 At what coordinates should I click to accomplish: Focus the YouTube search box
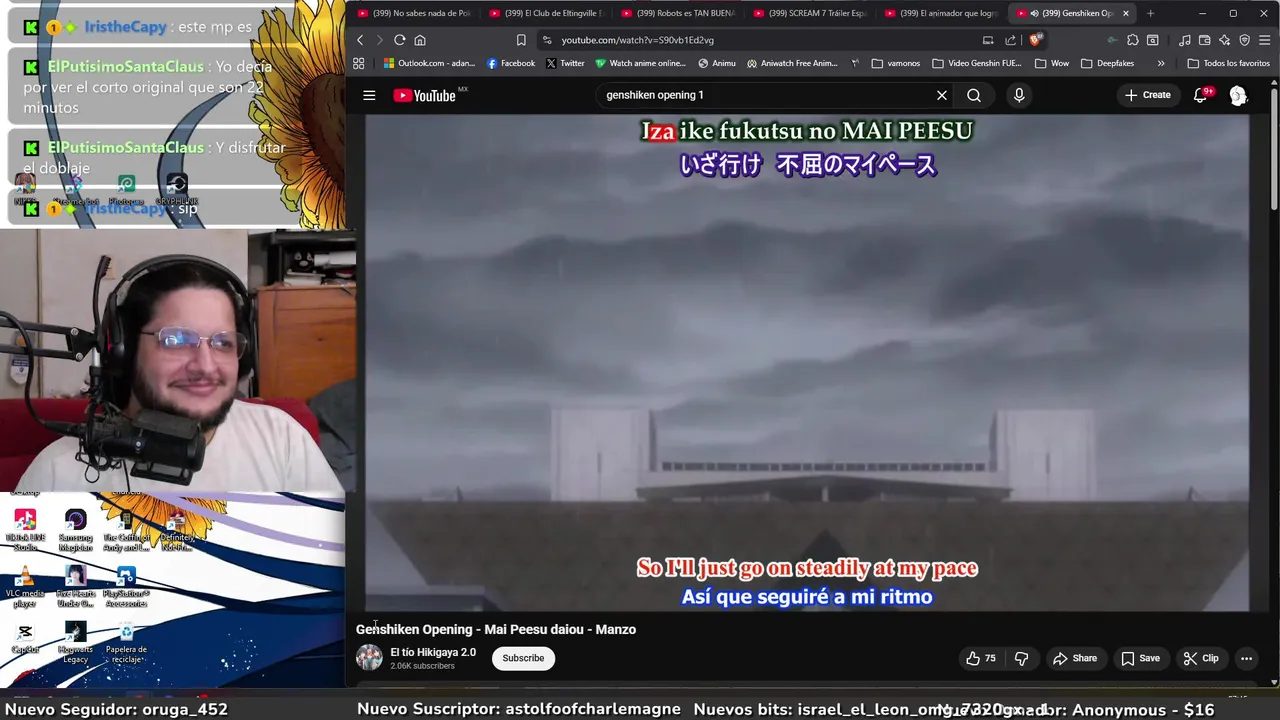click(x=765, y=95)
